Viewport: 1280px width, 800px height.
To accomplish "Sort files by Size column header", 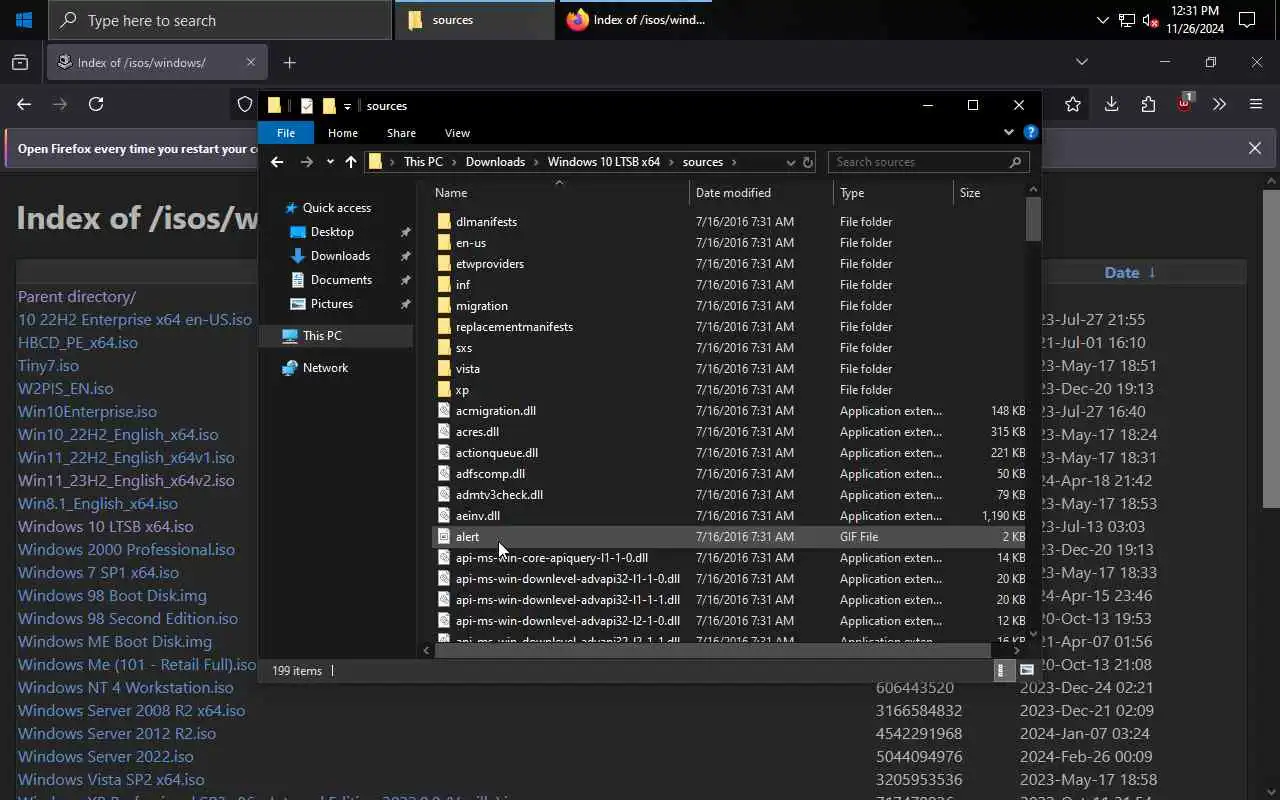I will point(989,193).
